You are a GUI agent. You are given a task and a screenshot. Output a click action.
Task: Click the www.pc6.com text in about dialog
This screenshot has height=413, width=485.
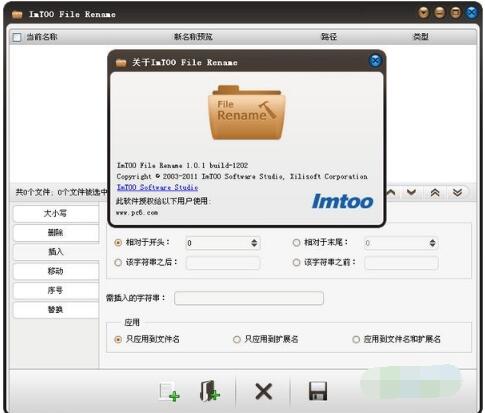(137, 213)
